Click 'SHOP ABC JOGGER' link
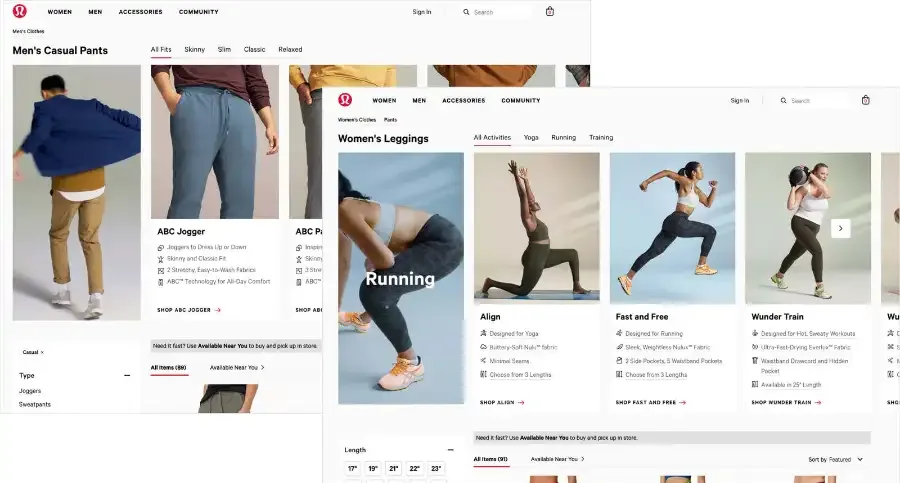Viewport: 900px width, 483px height. 189,310
